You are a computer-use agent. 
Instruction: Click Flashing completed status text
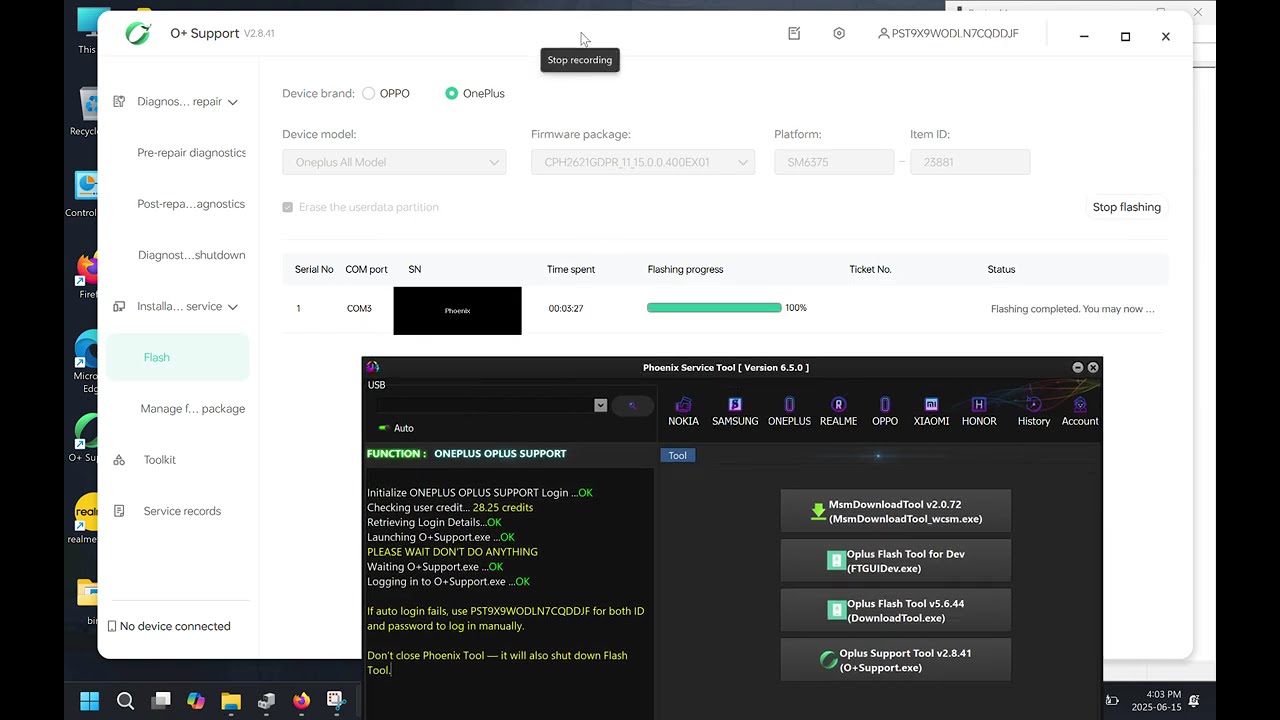coord(1073,309)
